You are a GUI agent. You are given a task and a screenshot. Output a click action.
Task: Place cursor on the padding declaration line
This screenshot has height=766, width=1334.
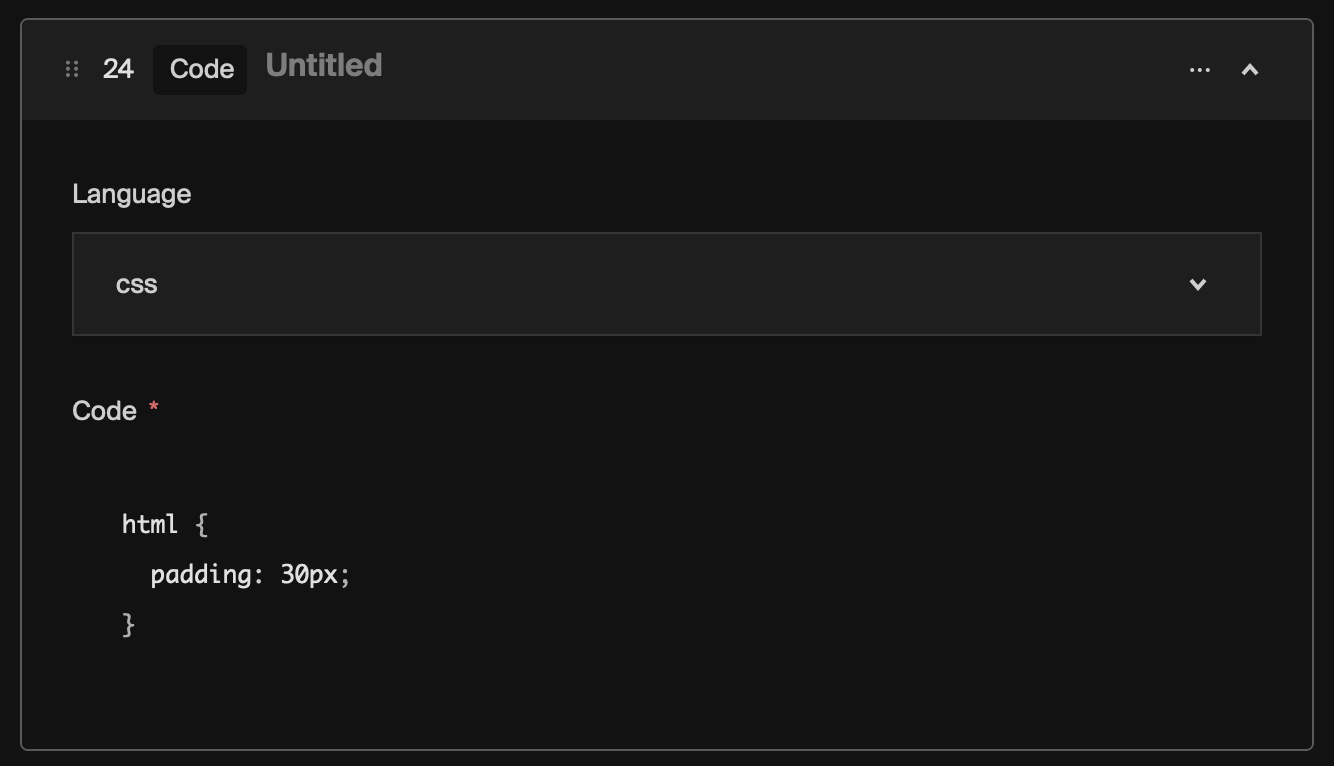[249, 574]
